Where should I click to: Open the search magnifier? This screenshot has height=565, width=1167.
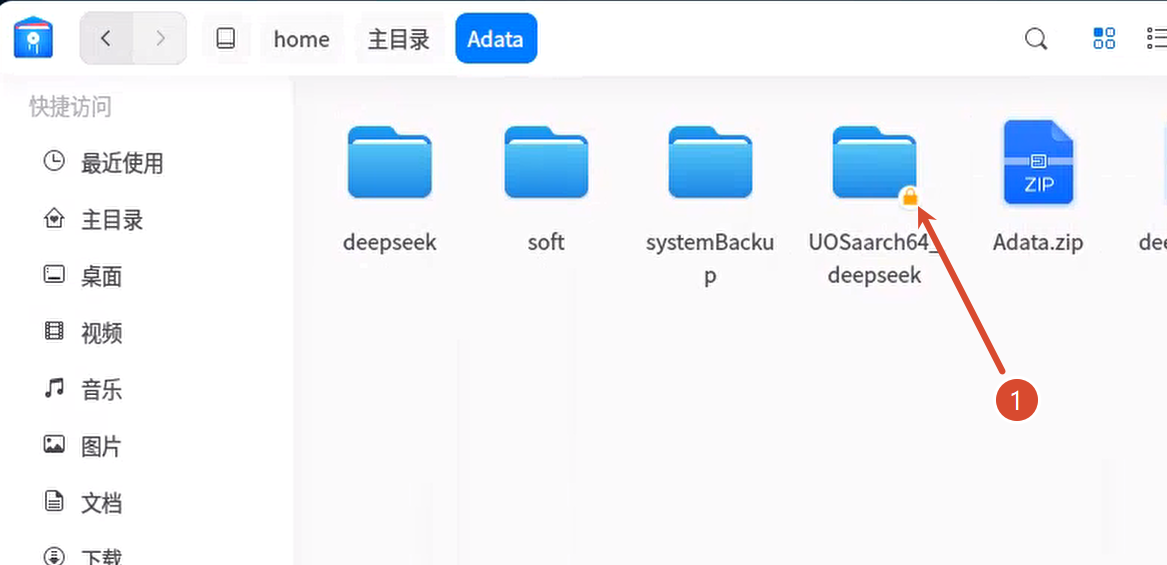pos(1036,39)
